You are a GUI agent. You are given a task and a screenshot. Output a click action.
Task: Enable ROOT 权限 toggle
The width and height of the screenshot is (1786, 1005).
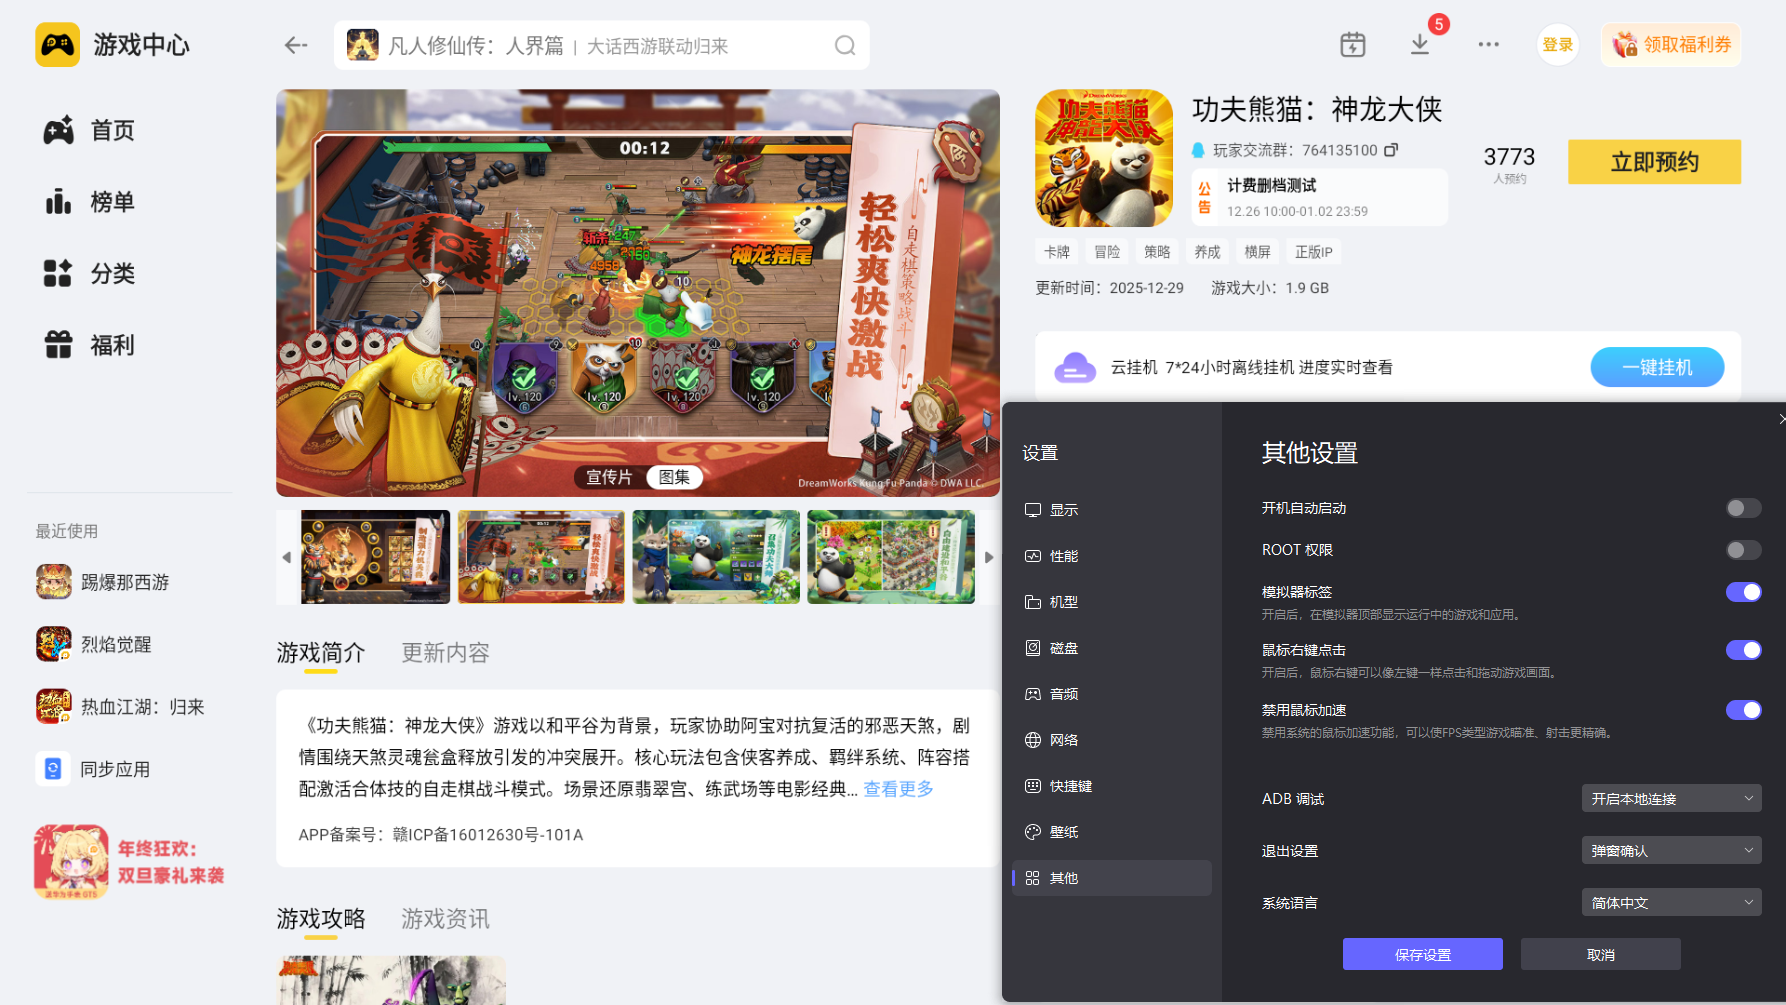(1743, 550)
